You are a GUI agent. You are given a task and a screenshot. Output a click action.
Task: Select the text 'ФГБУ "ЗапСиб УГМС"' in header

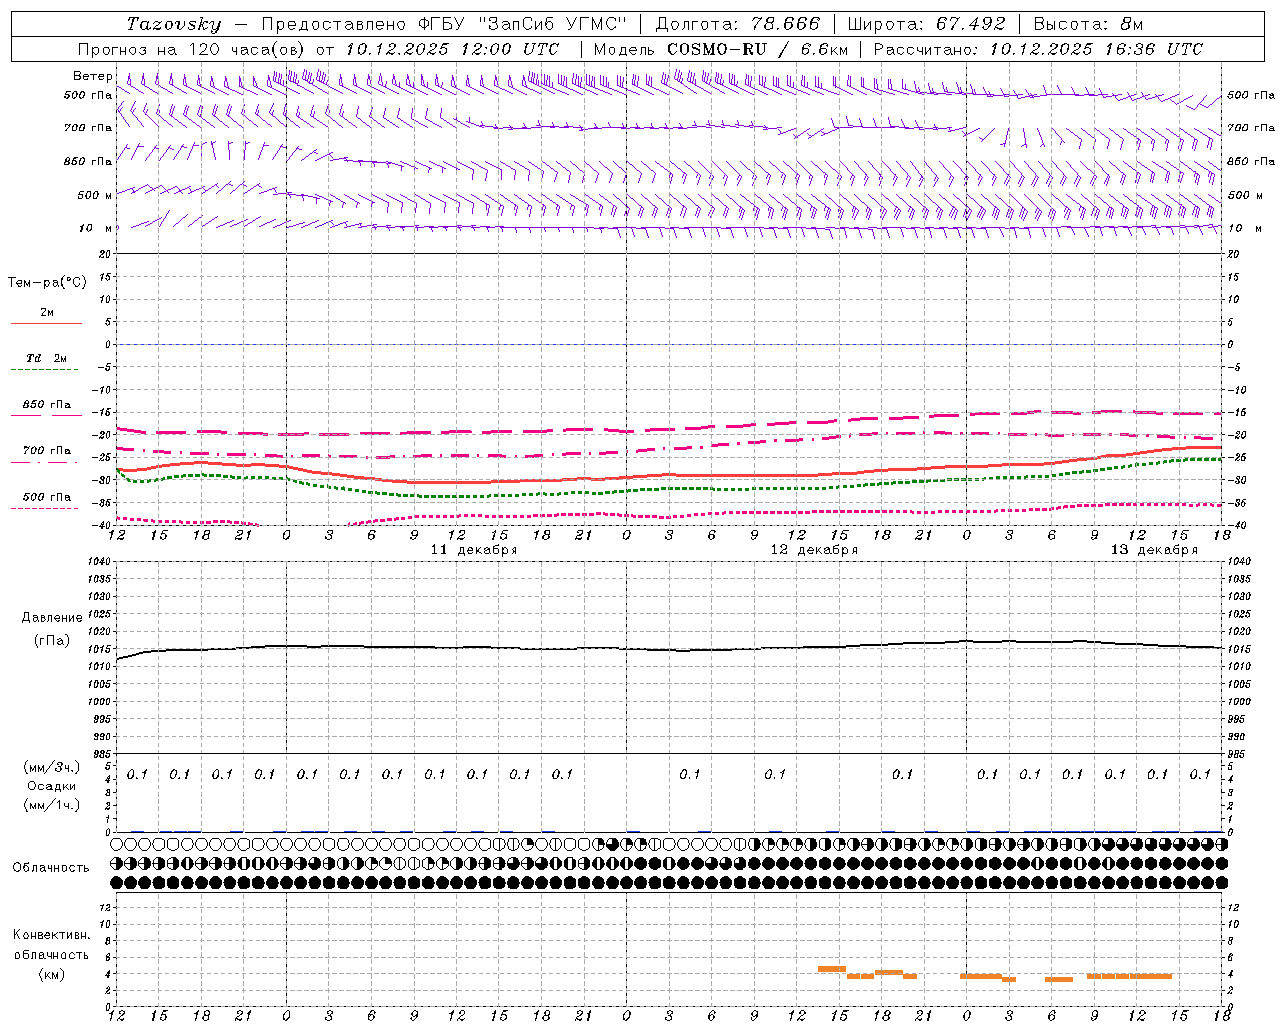pyautogui.click(x=525, y=24)
